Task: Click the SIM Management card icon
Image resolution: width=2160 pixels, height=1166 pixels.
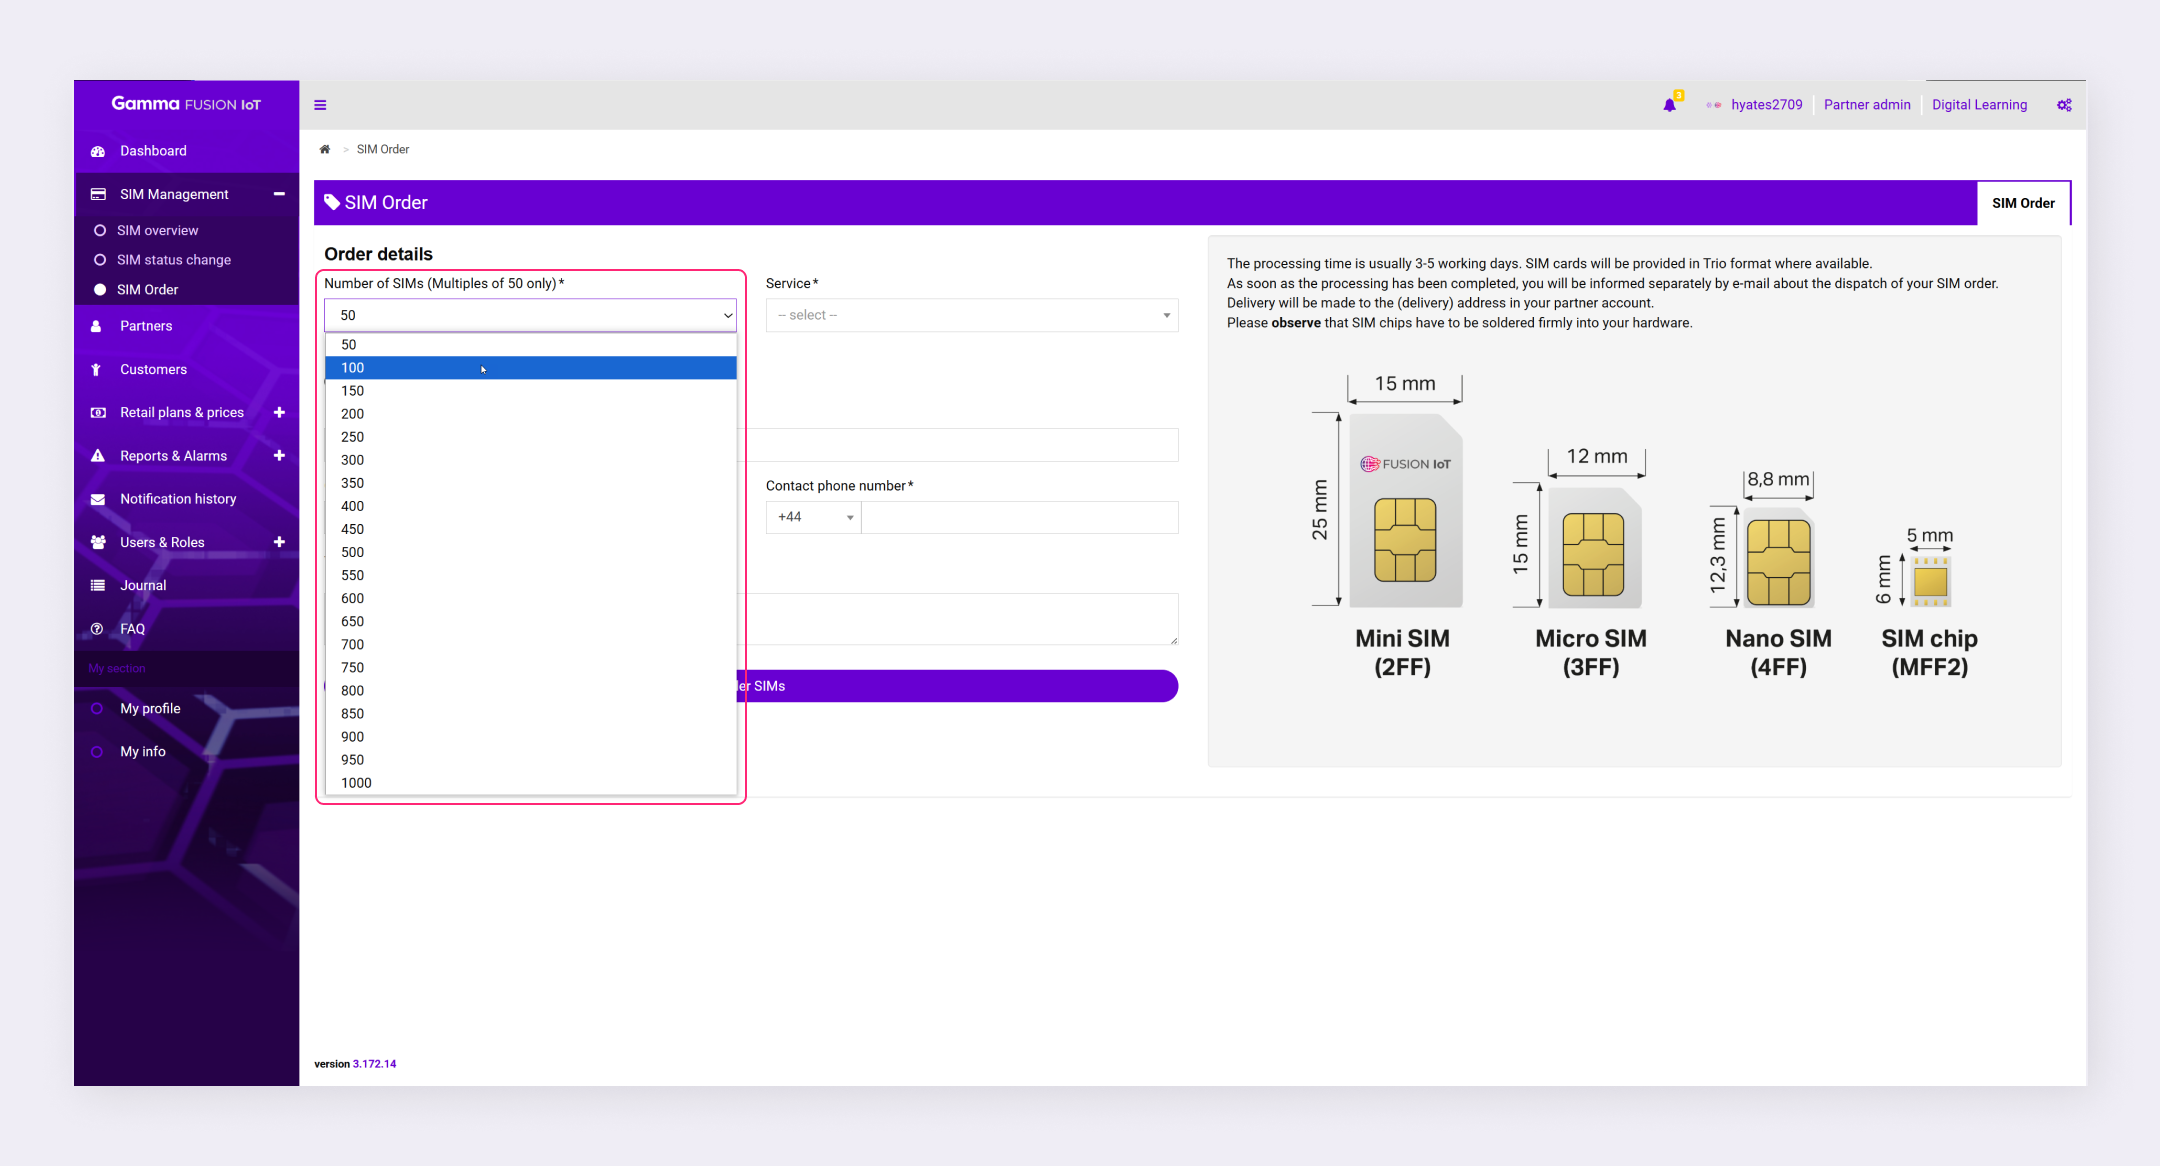Action: 98,194
